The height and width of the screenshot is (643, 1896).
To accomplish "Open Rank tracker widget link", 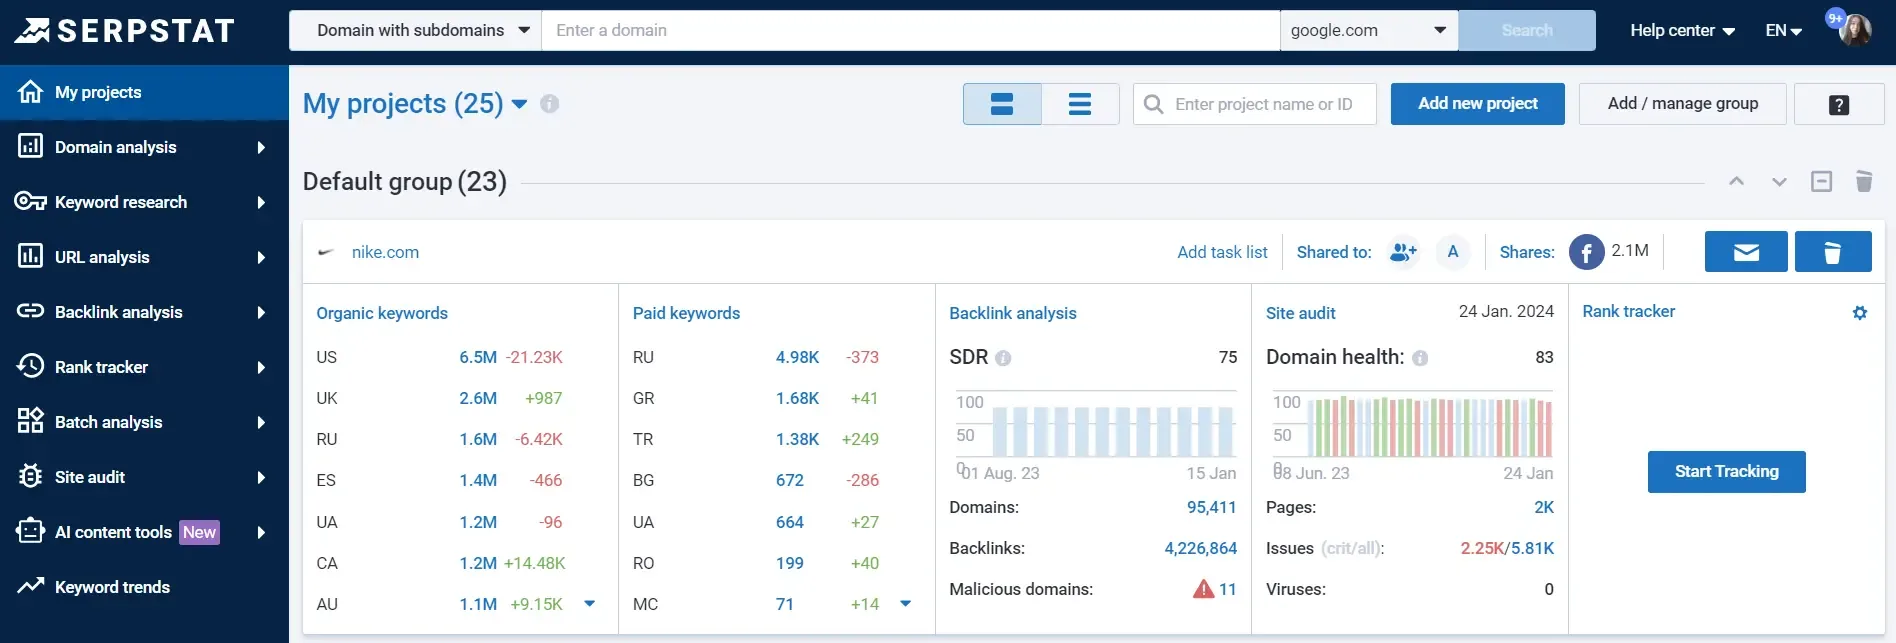I will 1629,312.
